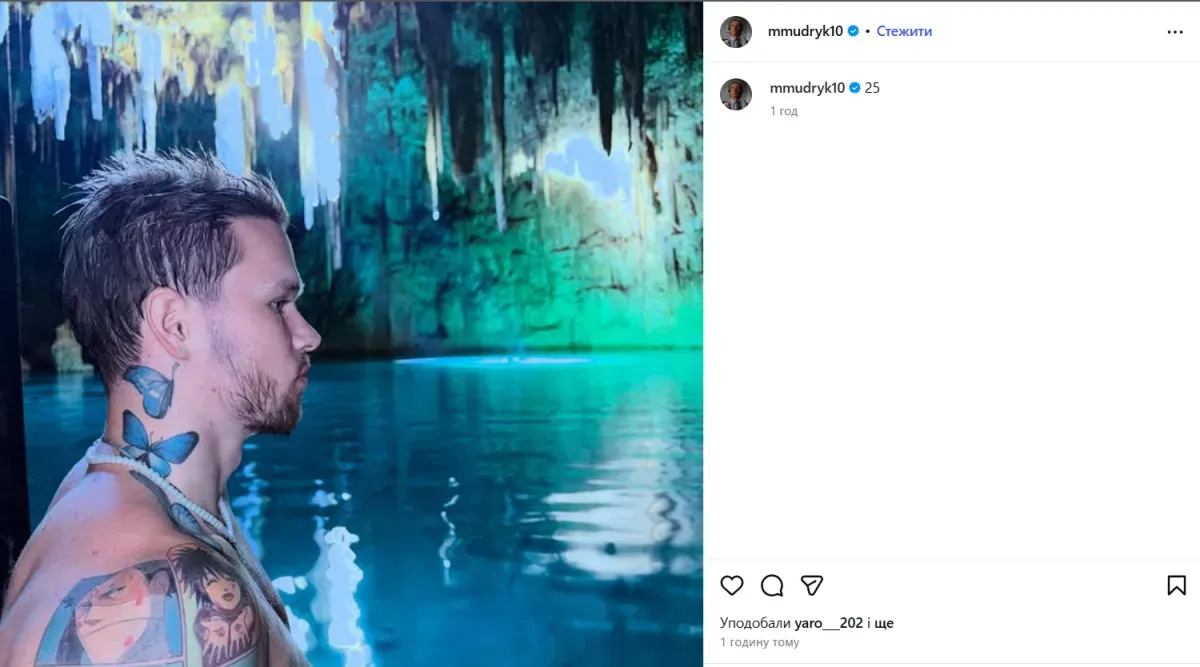The width and height of the screenshot is (1200, 667).
Task: Open comments via the speech bubble icon
Action: pos(772,585)
